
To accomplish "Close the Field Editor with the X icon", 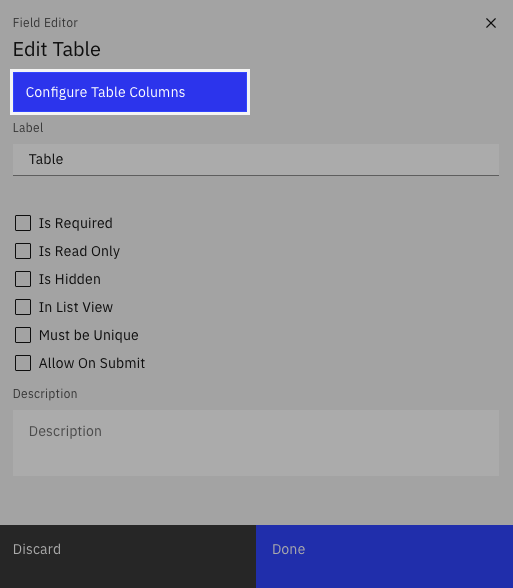I will [x=490, y=23].
